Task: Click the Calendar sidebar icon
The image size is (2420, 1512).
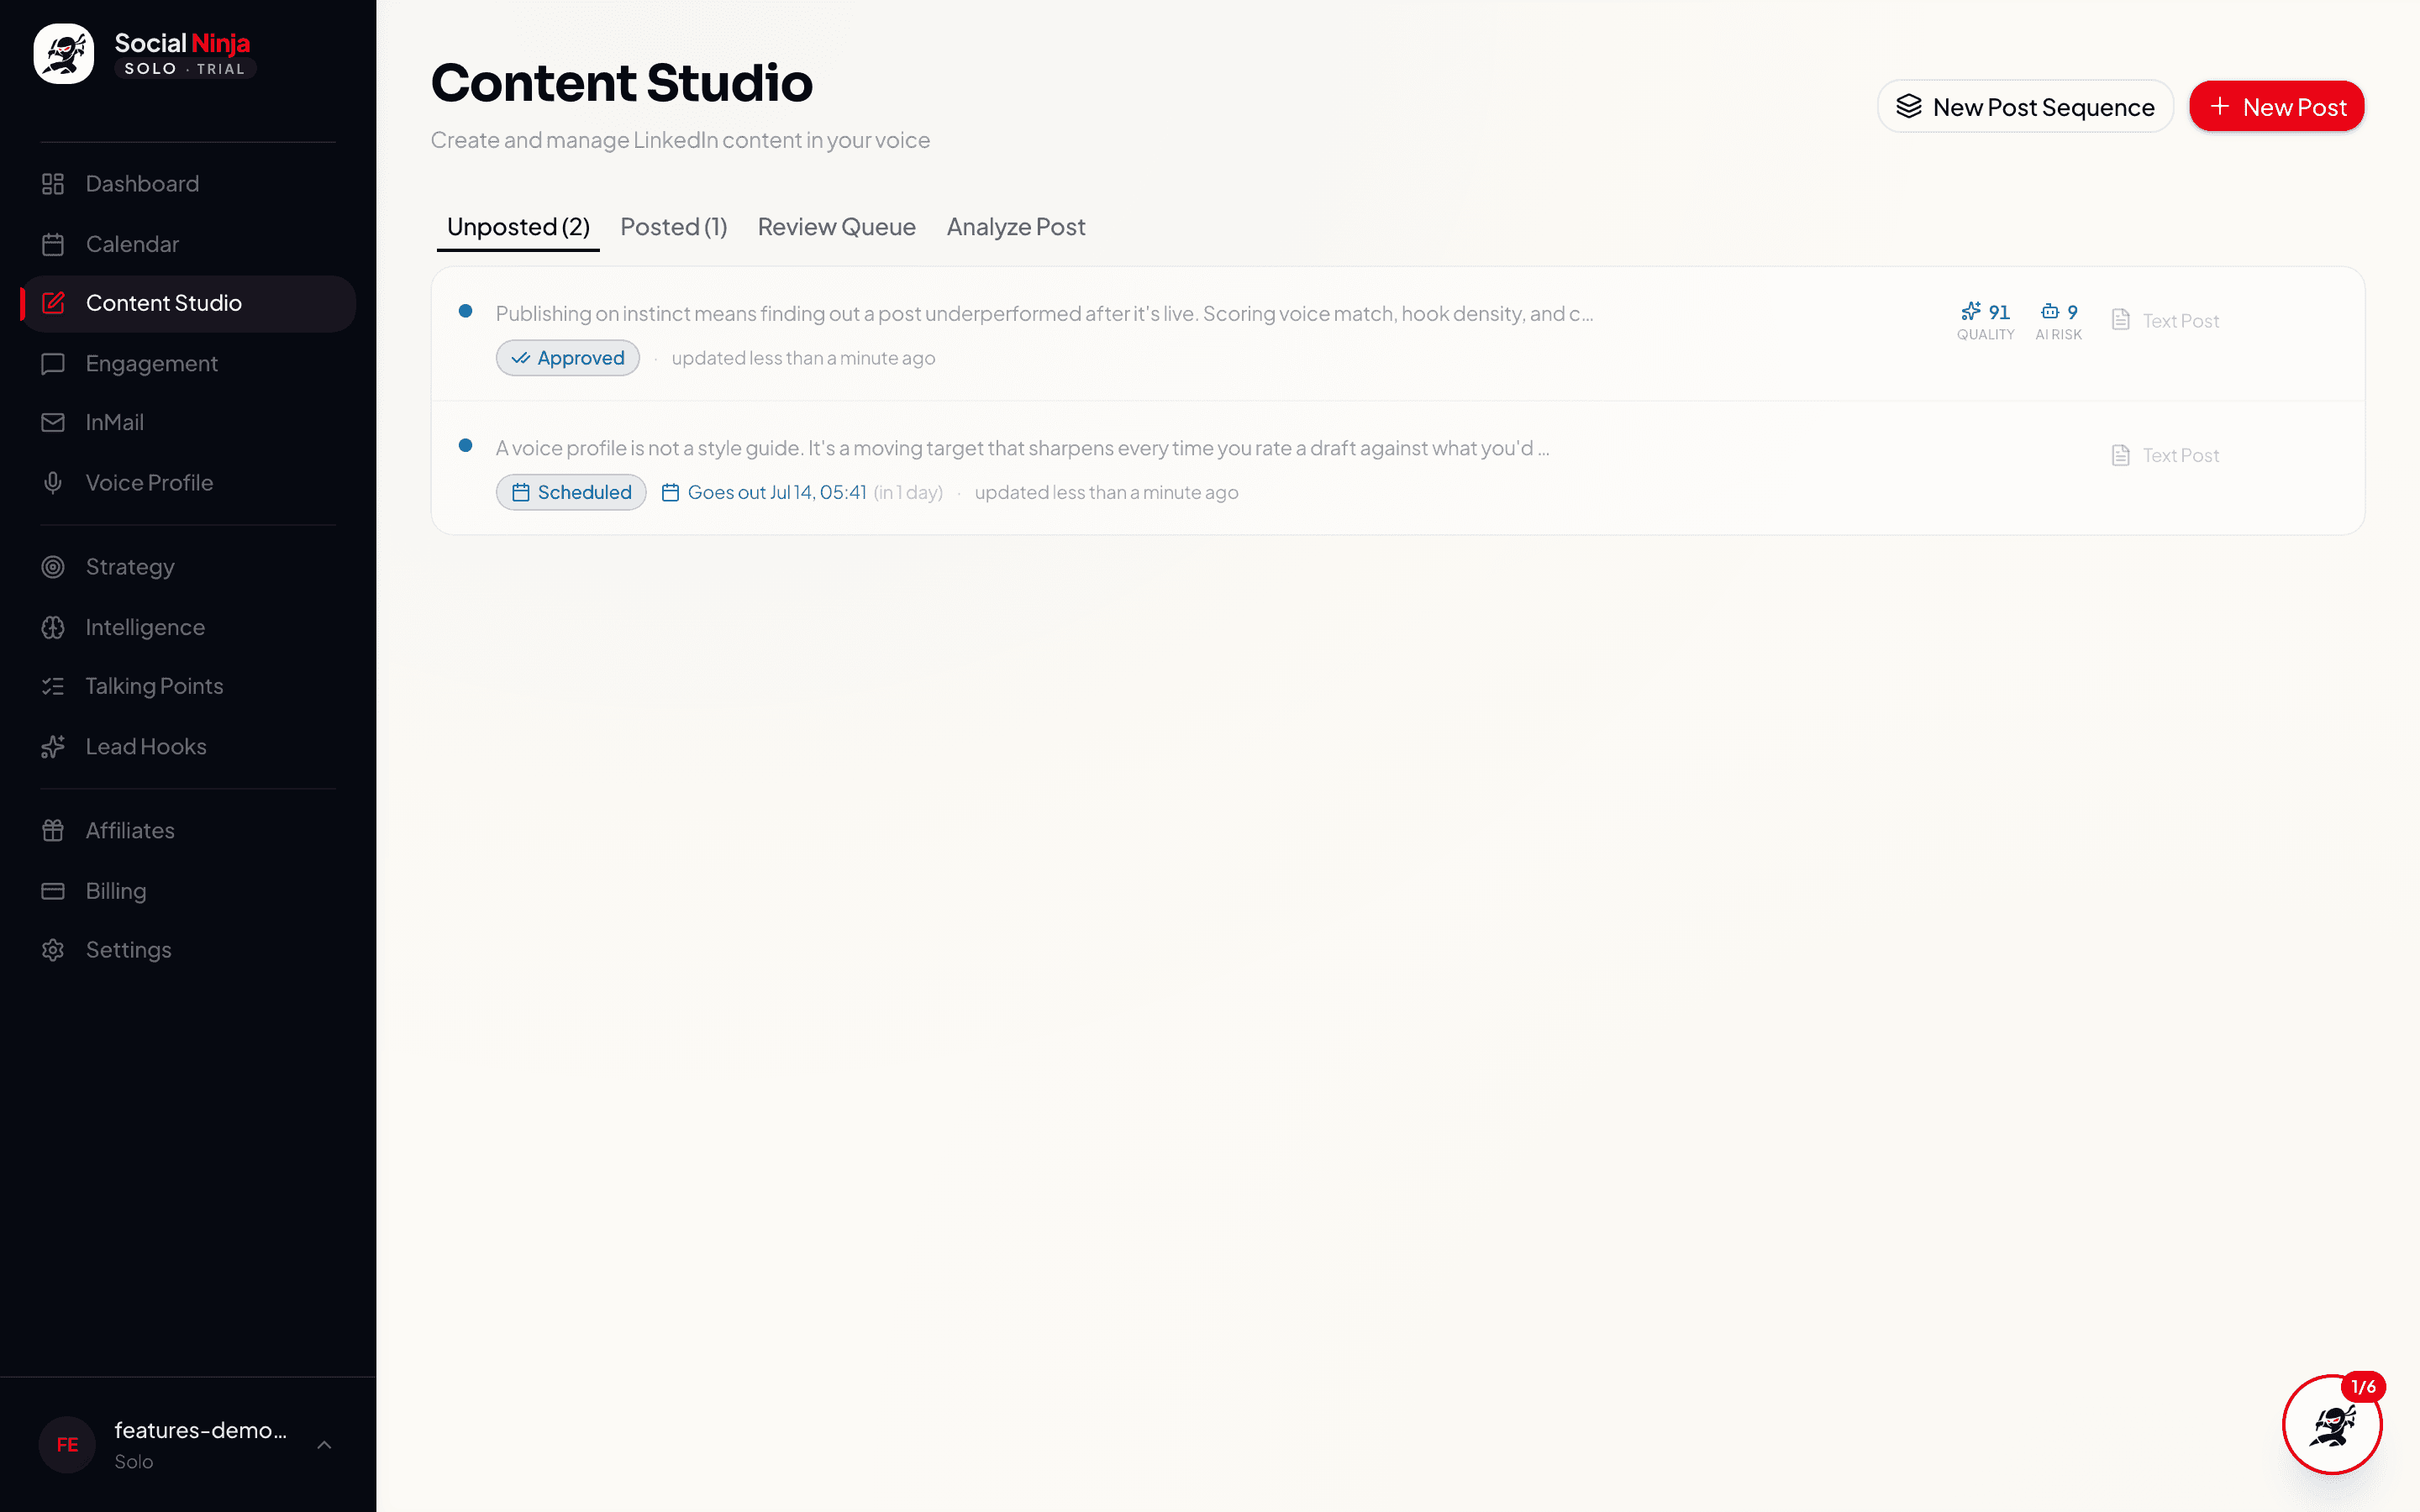Action: 53,244
